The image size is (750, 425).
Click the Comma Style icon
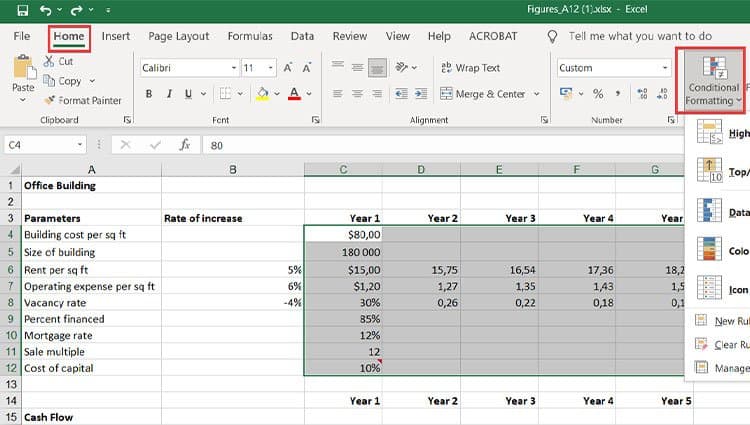pyautogui.click(x=618, y=94)
